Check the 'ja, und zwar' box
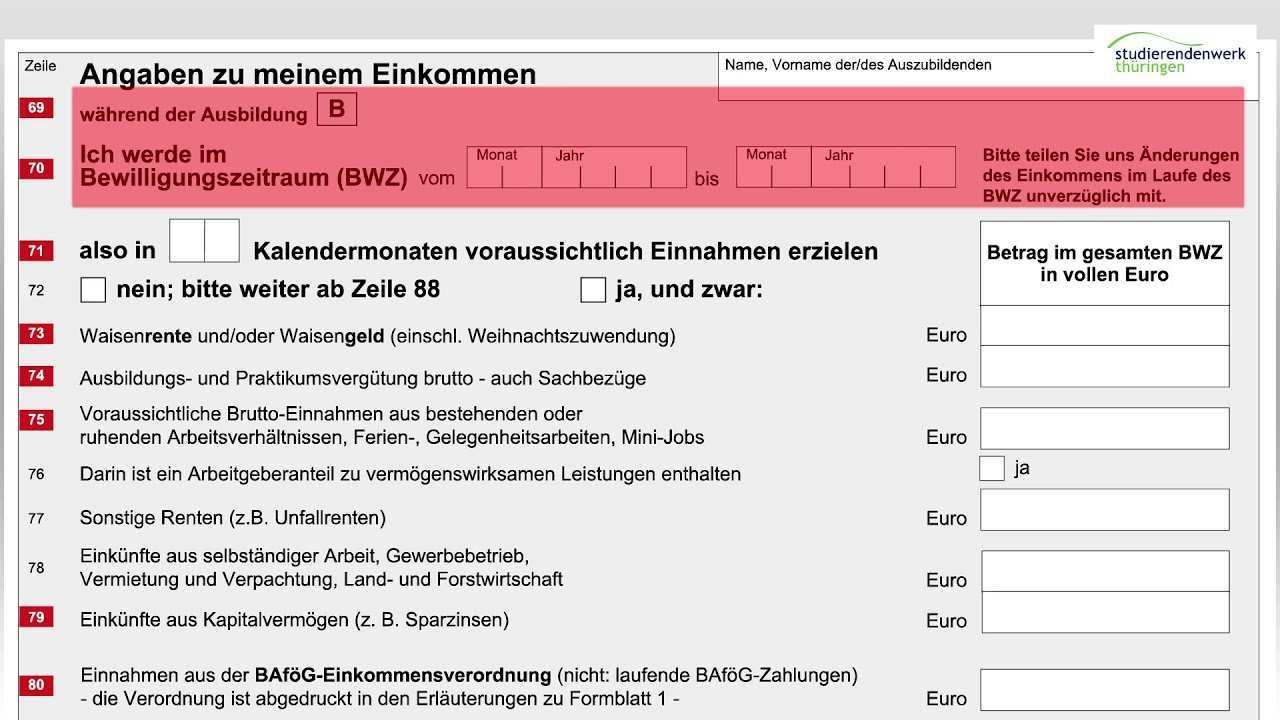The height and width of the screenshot is (720, 1280). click(x=593, y=290)
